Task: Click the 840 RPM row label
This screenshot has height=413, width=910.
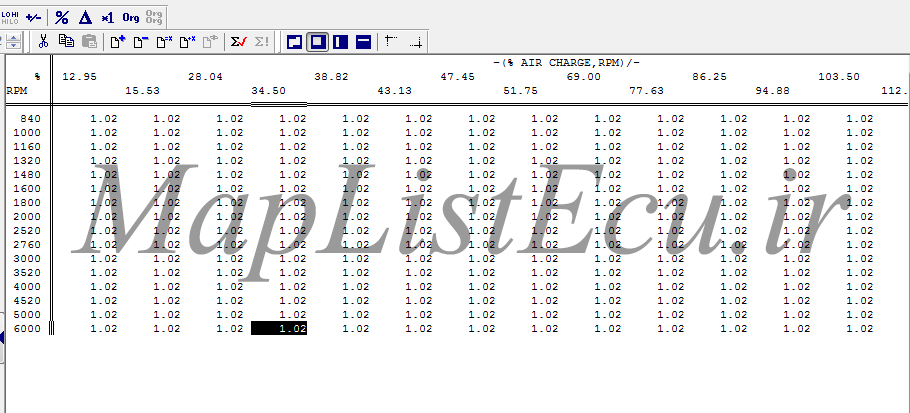Action: pyautogui.click(x=31, y=119)
